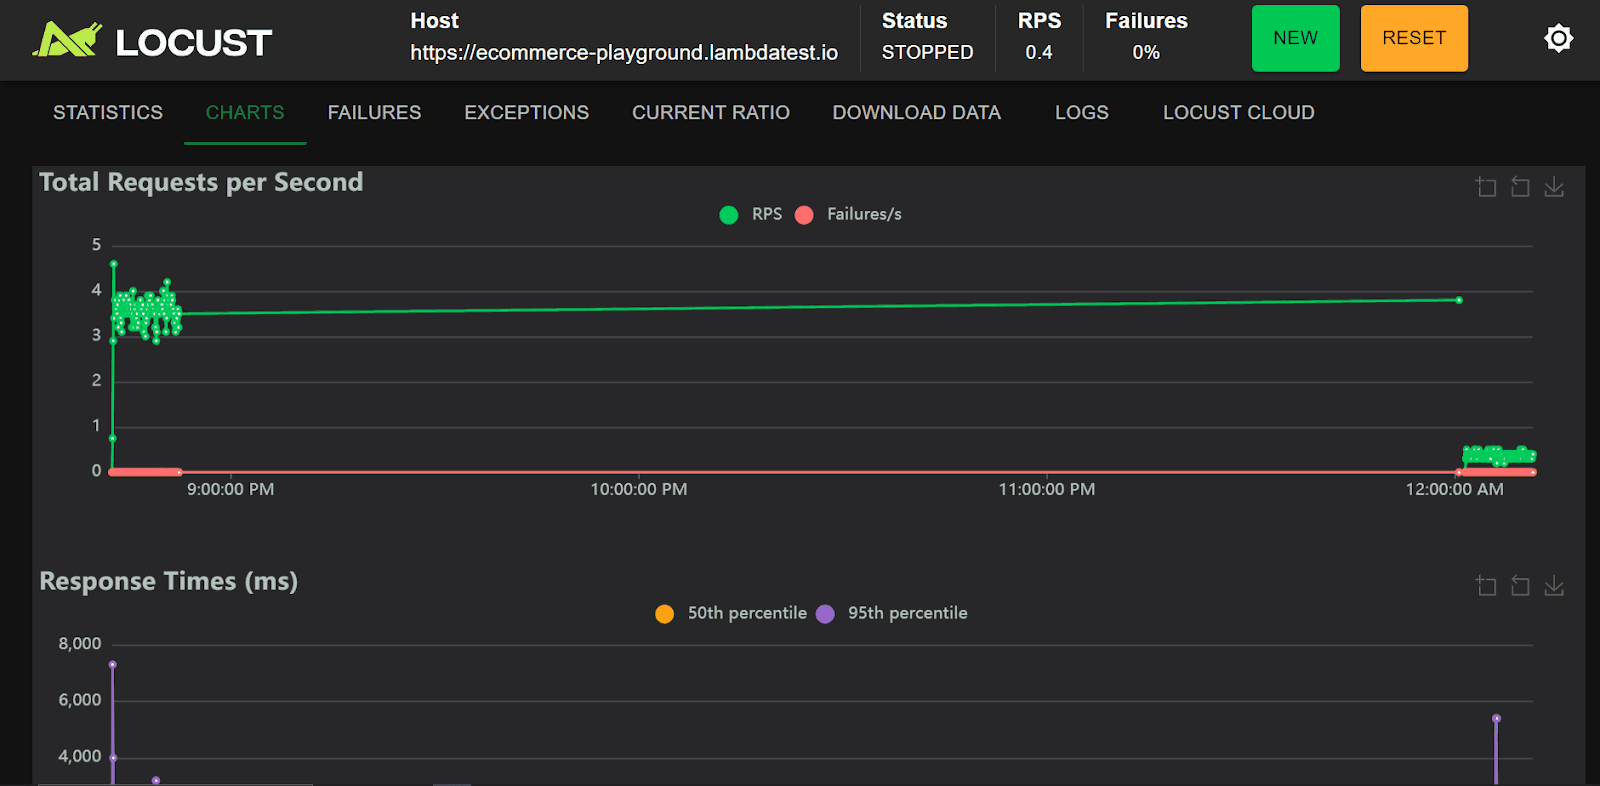Open the Failures tab
Viewport: 1600px width, 786px height.
374,113
